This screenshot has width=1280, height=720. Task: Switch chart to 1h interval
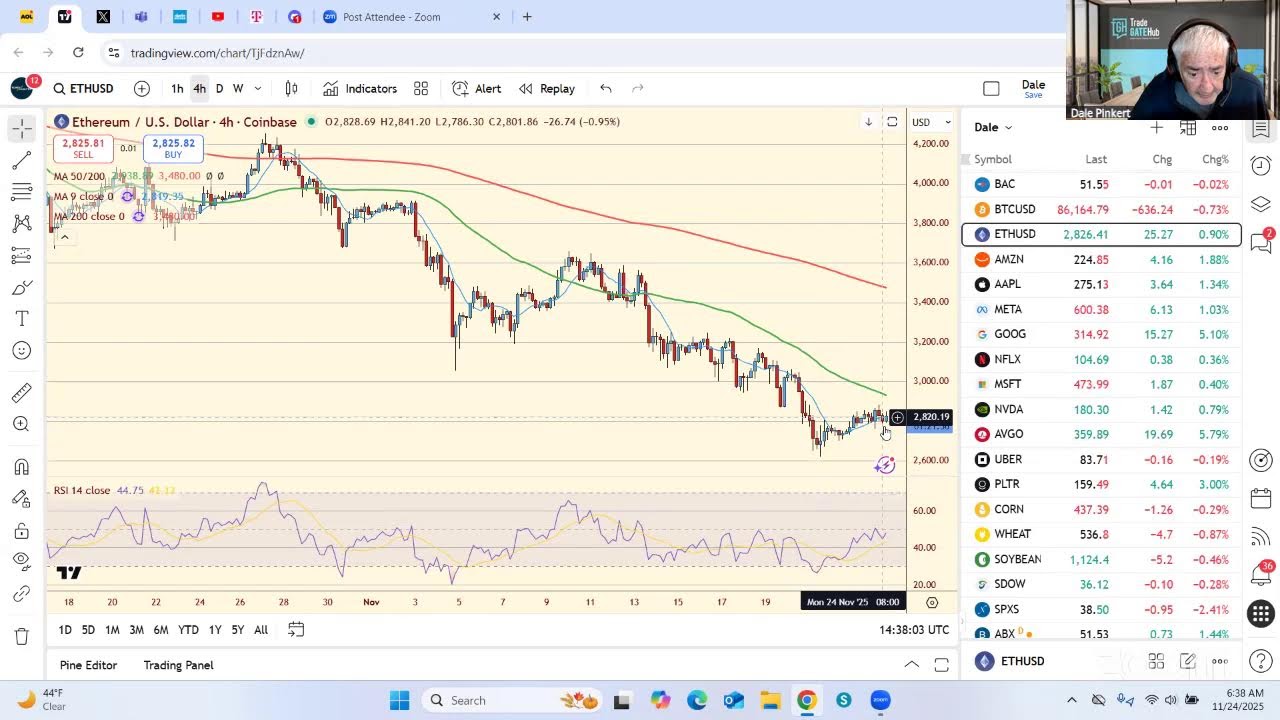177,89
